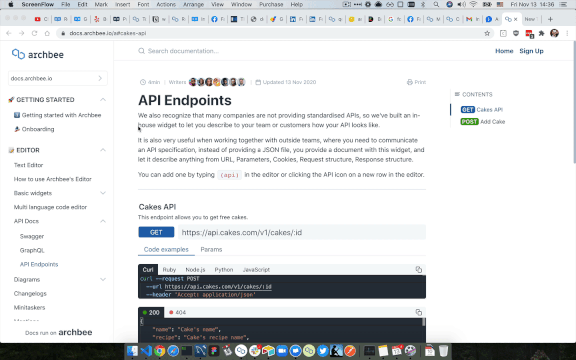Viewport: 576px width, 360px height.
Task: Open Zoom app from dock
Action: point(282,351)
